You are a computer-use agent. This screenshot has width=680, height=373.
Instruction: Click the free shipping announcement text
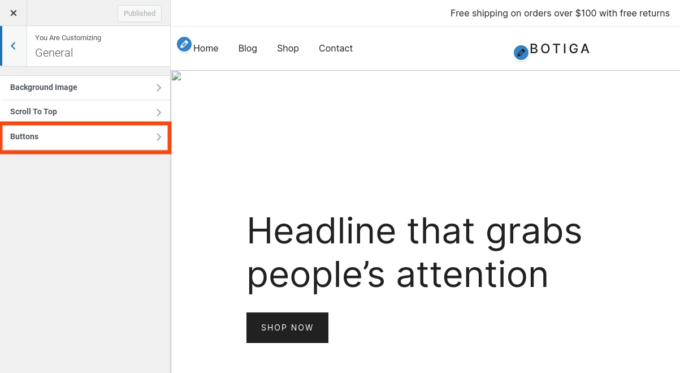559,13
